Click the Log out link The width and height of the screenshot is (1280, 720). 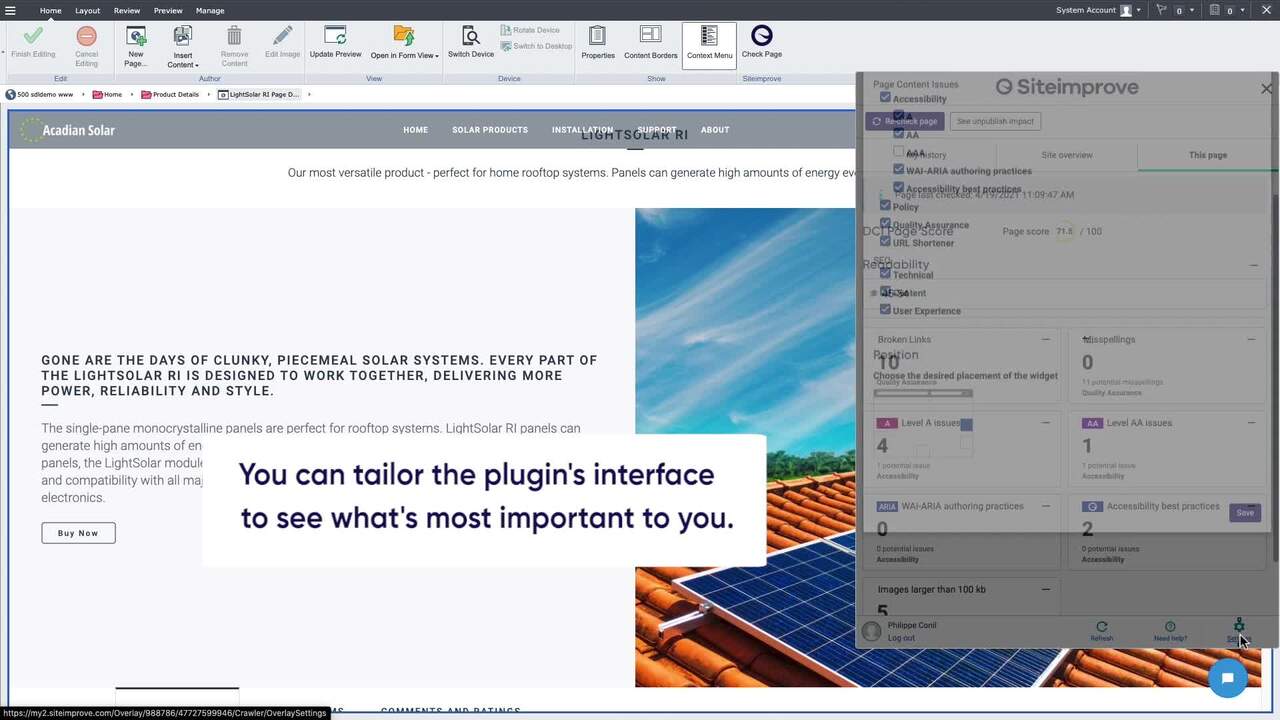(x=901, y=638)
